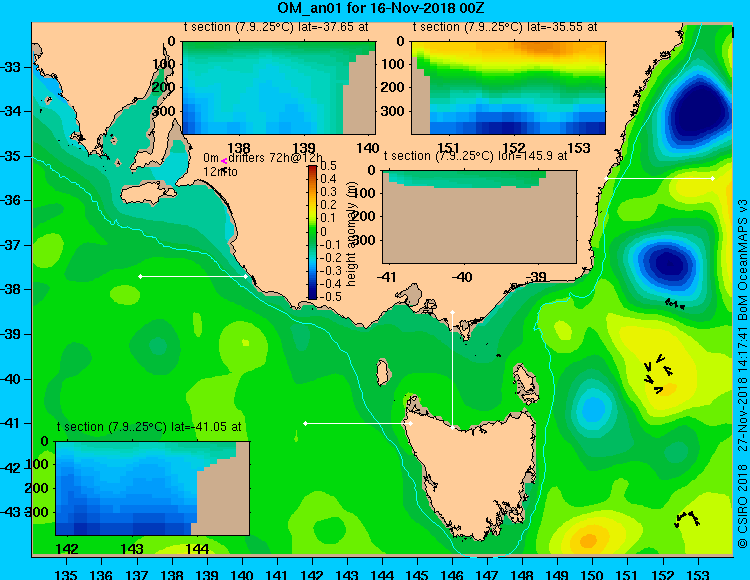The height and width of the screenshot is (580, 750).
Task: Click the "t section (7.9..25°C) lat=-37.65 at" label
Action: click(x=276, y=27)
